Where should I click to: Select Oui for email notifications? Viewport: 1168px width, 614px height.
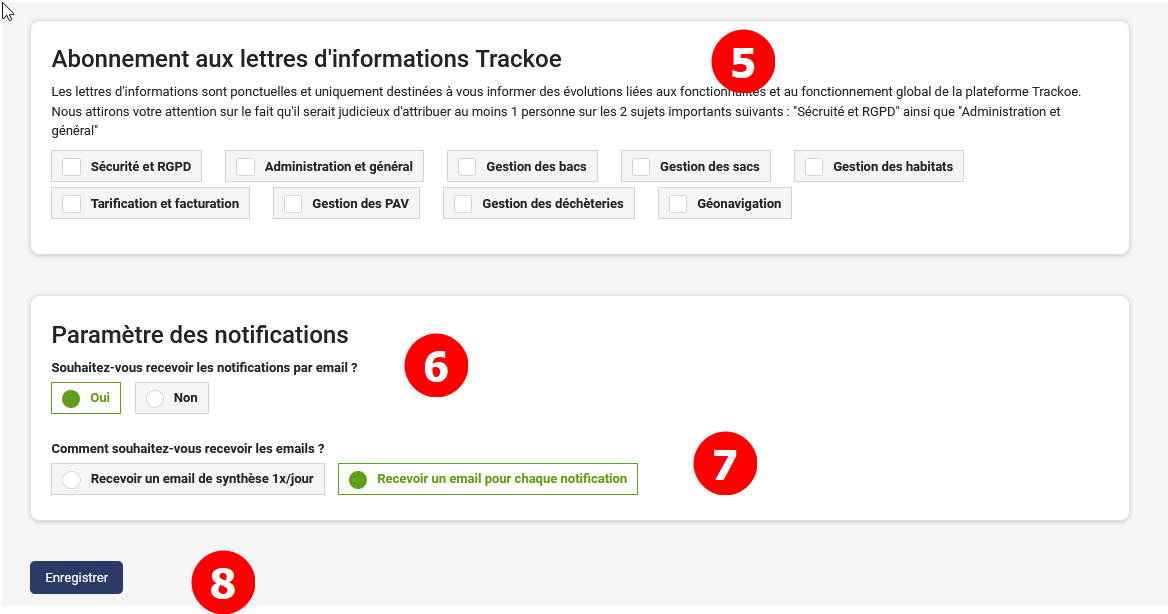[x=71, y=398]
